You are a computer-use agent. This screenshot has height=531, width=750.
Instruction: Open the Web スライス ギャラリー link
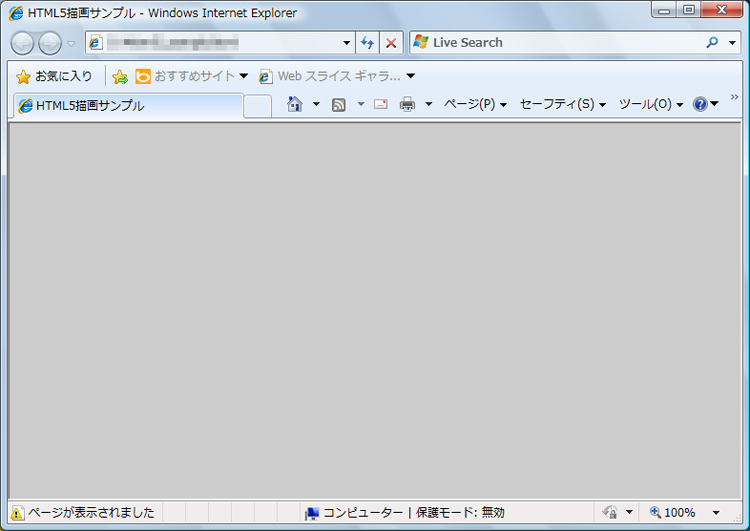pos(330,76)
